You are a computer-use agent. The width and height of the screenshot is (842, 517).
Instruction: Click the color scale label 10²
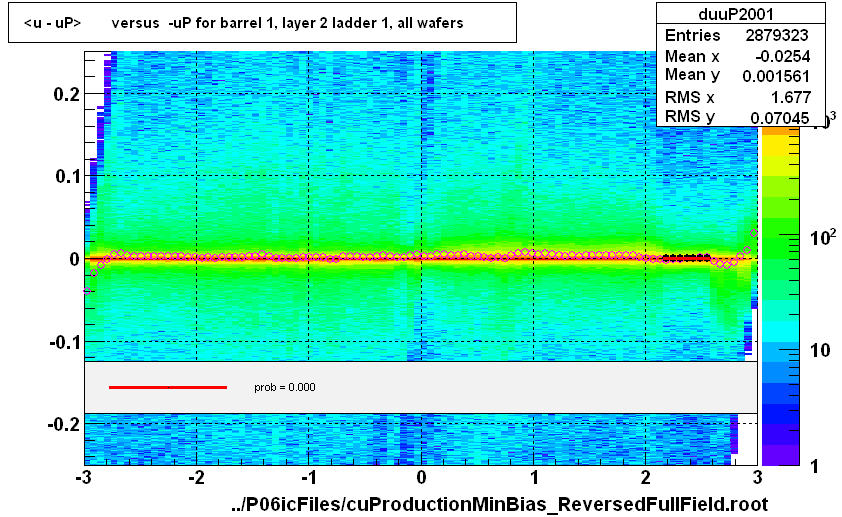(x=823, y=237)
